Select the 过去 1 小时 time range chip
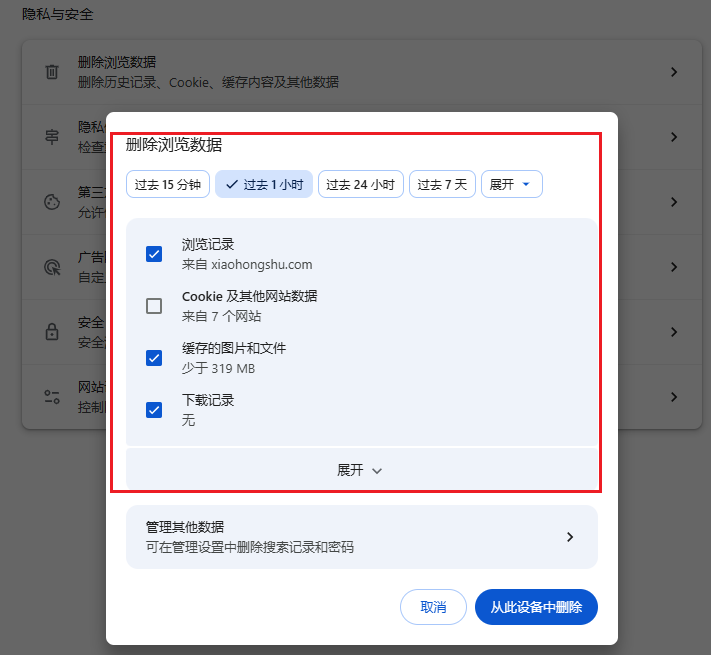This screenshot has height=655, width=711. [264, 184]
